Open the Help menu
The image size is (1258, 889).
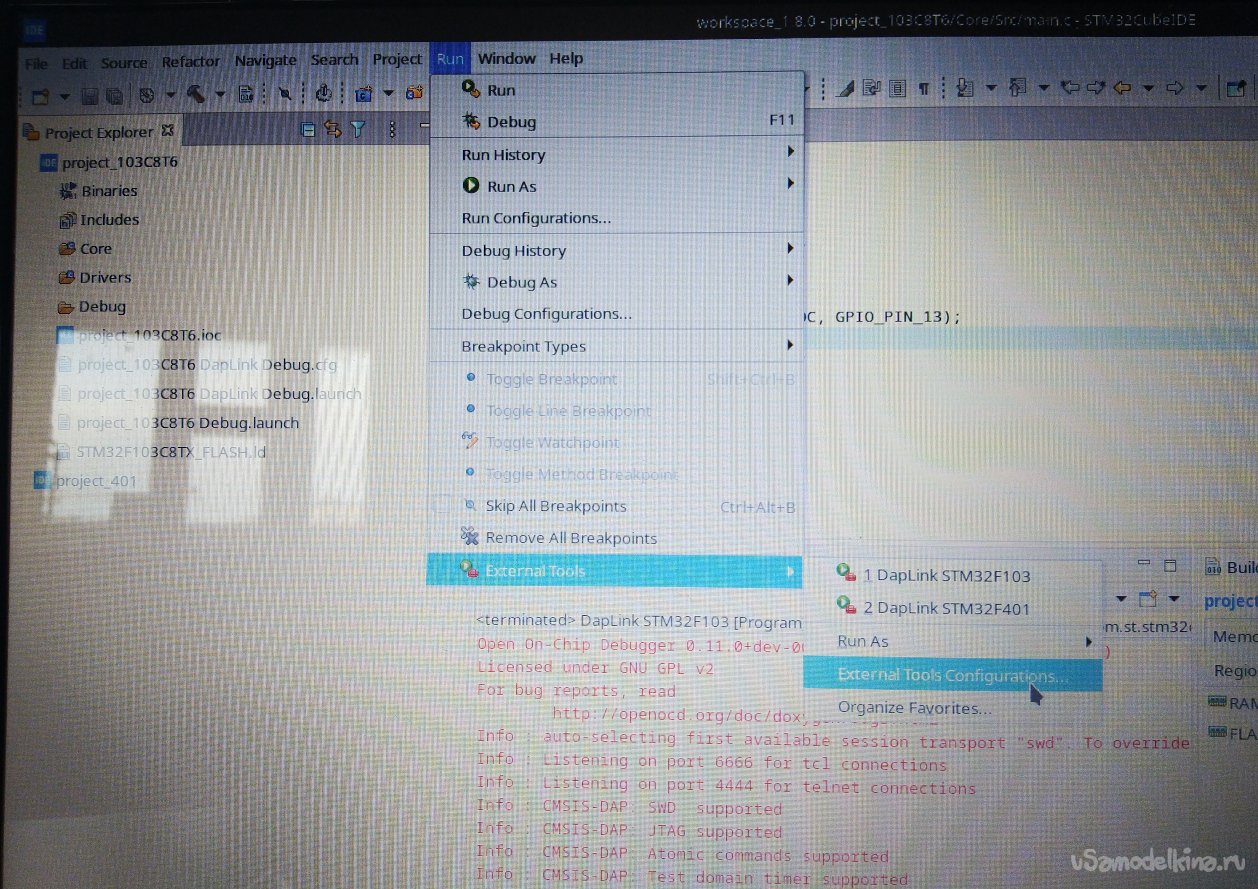(x=566, y=58)
